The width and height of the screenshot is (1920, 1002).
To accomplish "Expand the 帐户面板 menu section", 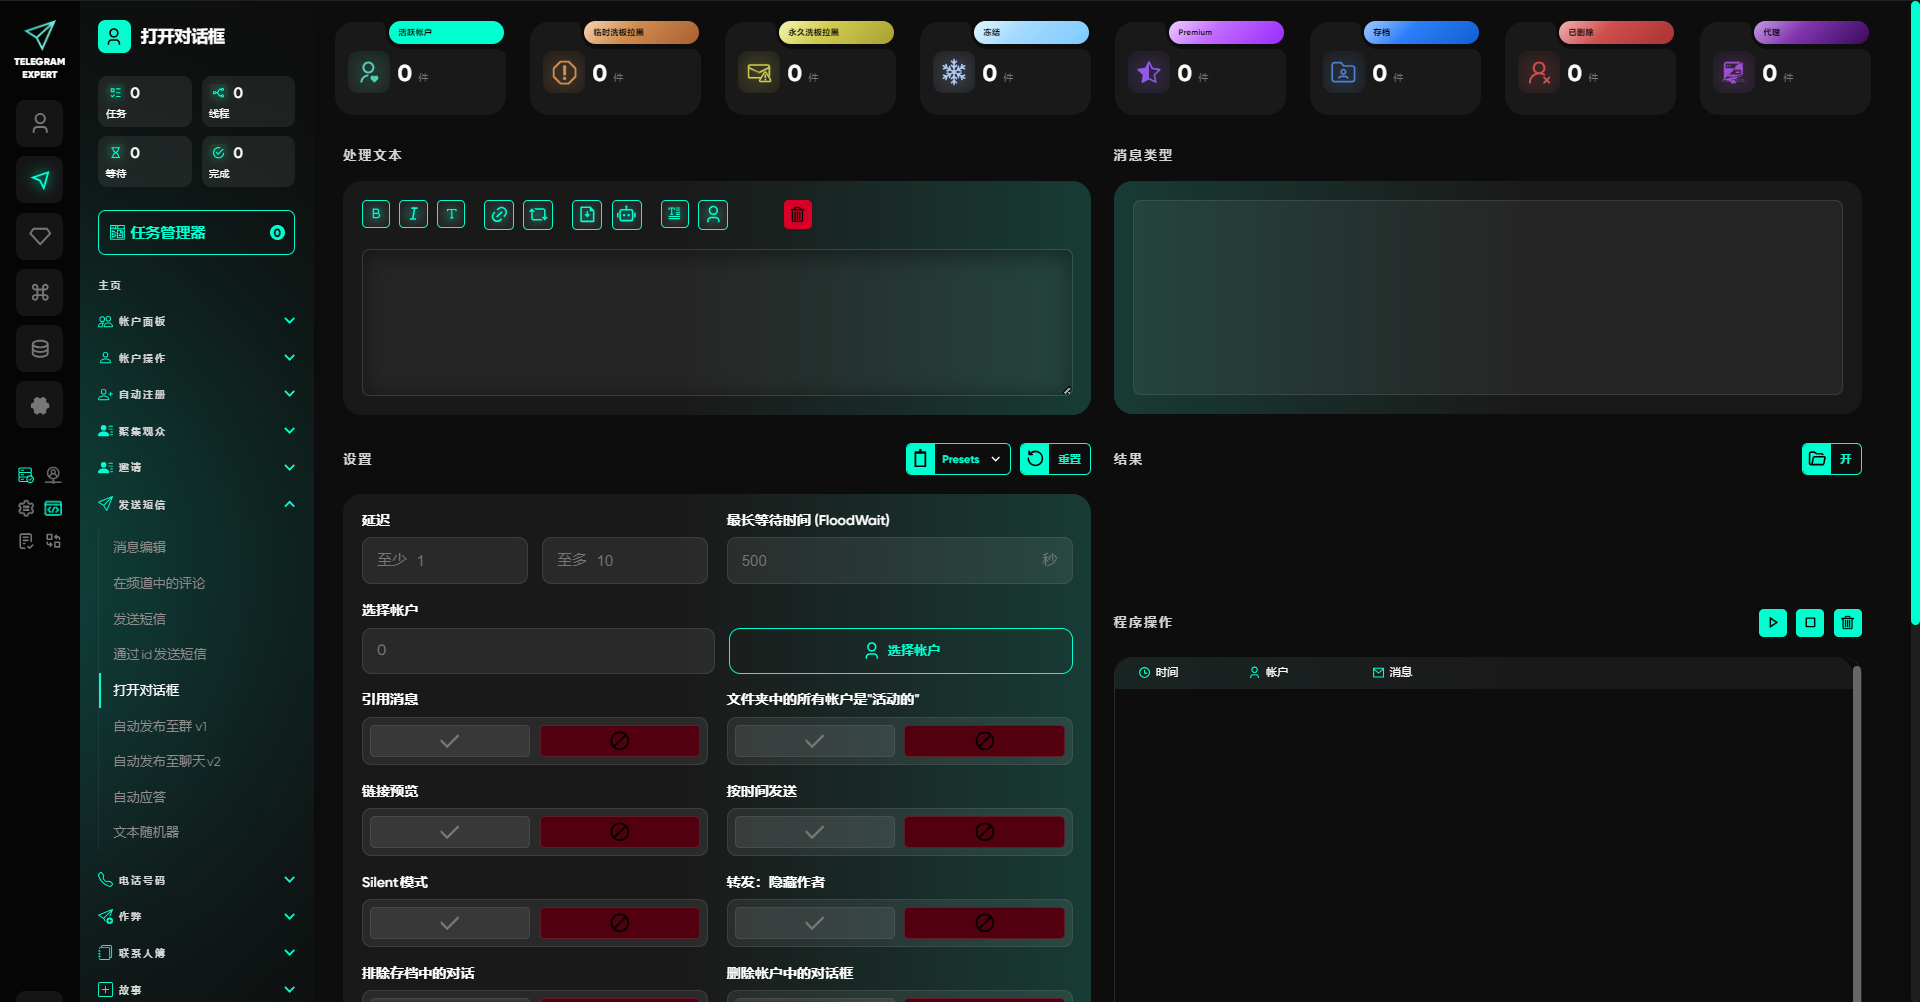I will click(x=196, y=321).
